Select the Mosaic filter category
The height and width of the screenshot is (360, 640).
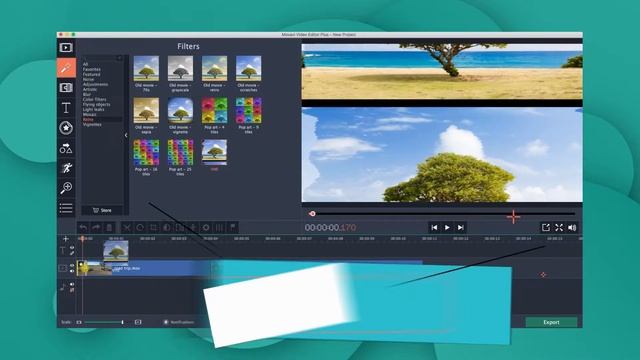pyautogui.click(x=89, y=114)
